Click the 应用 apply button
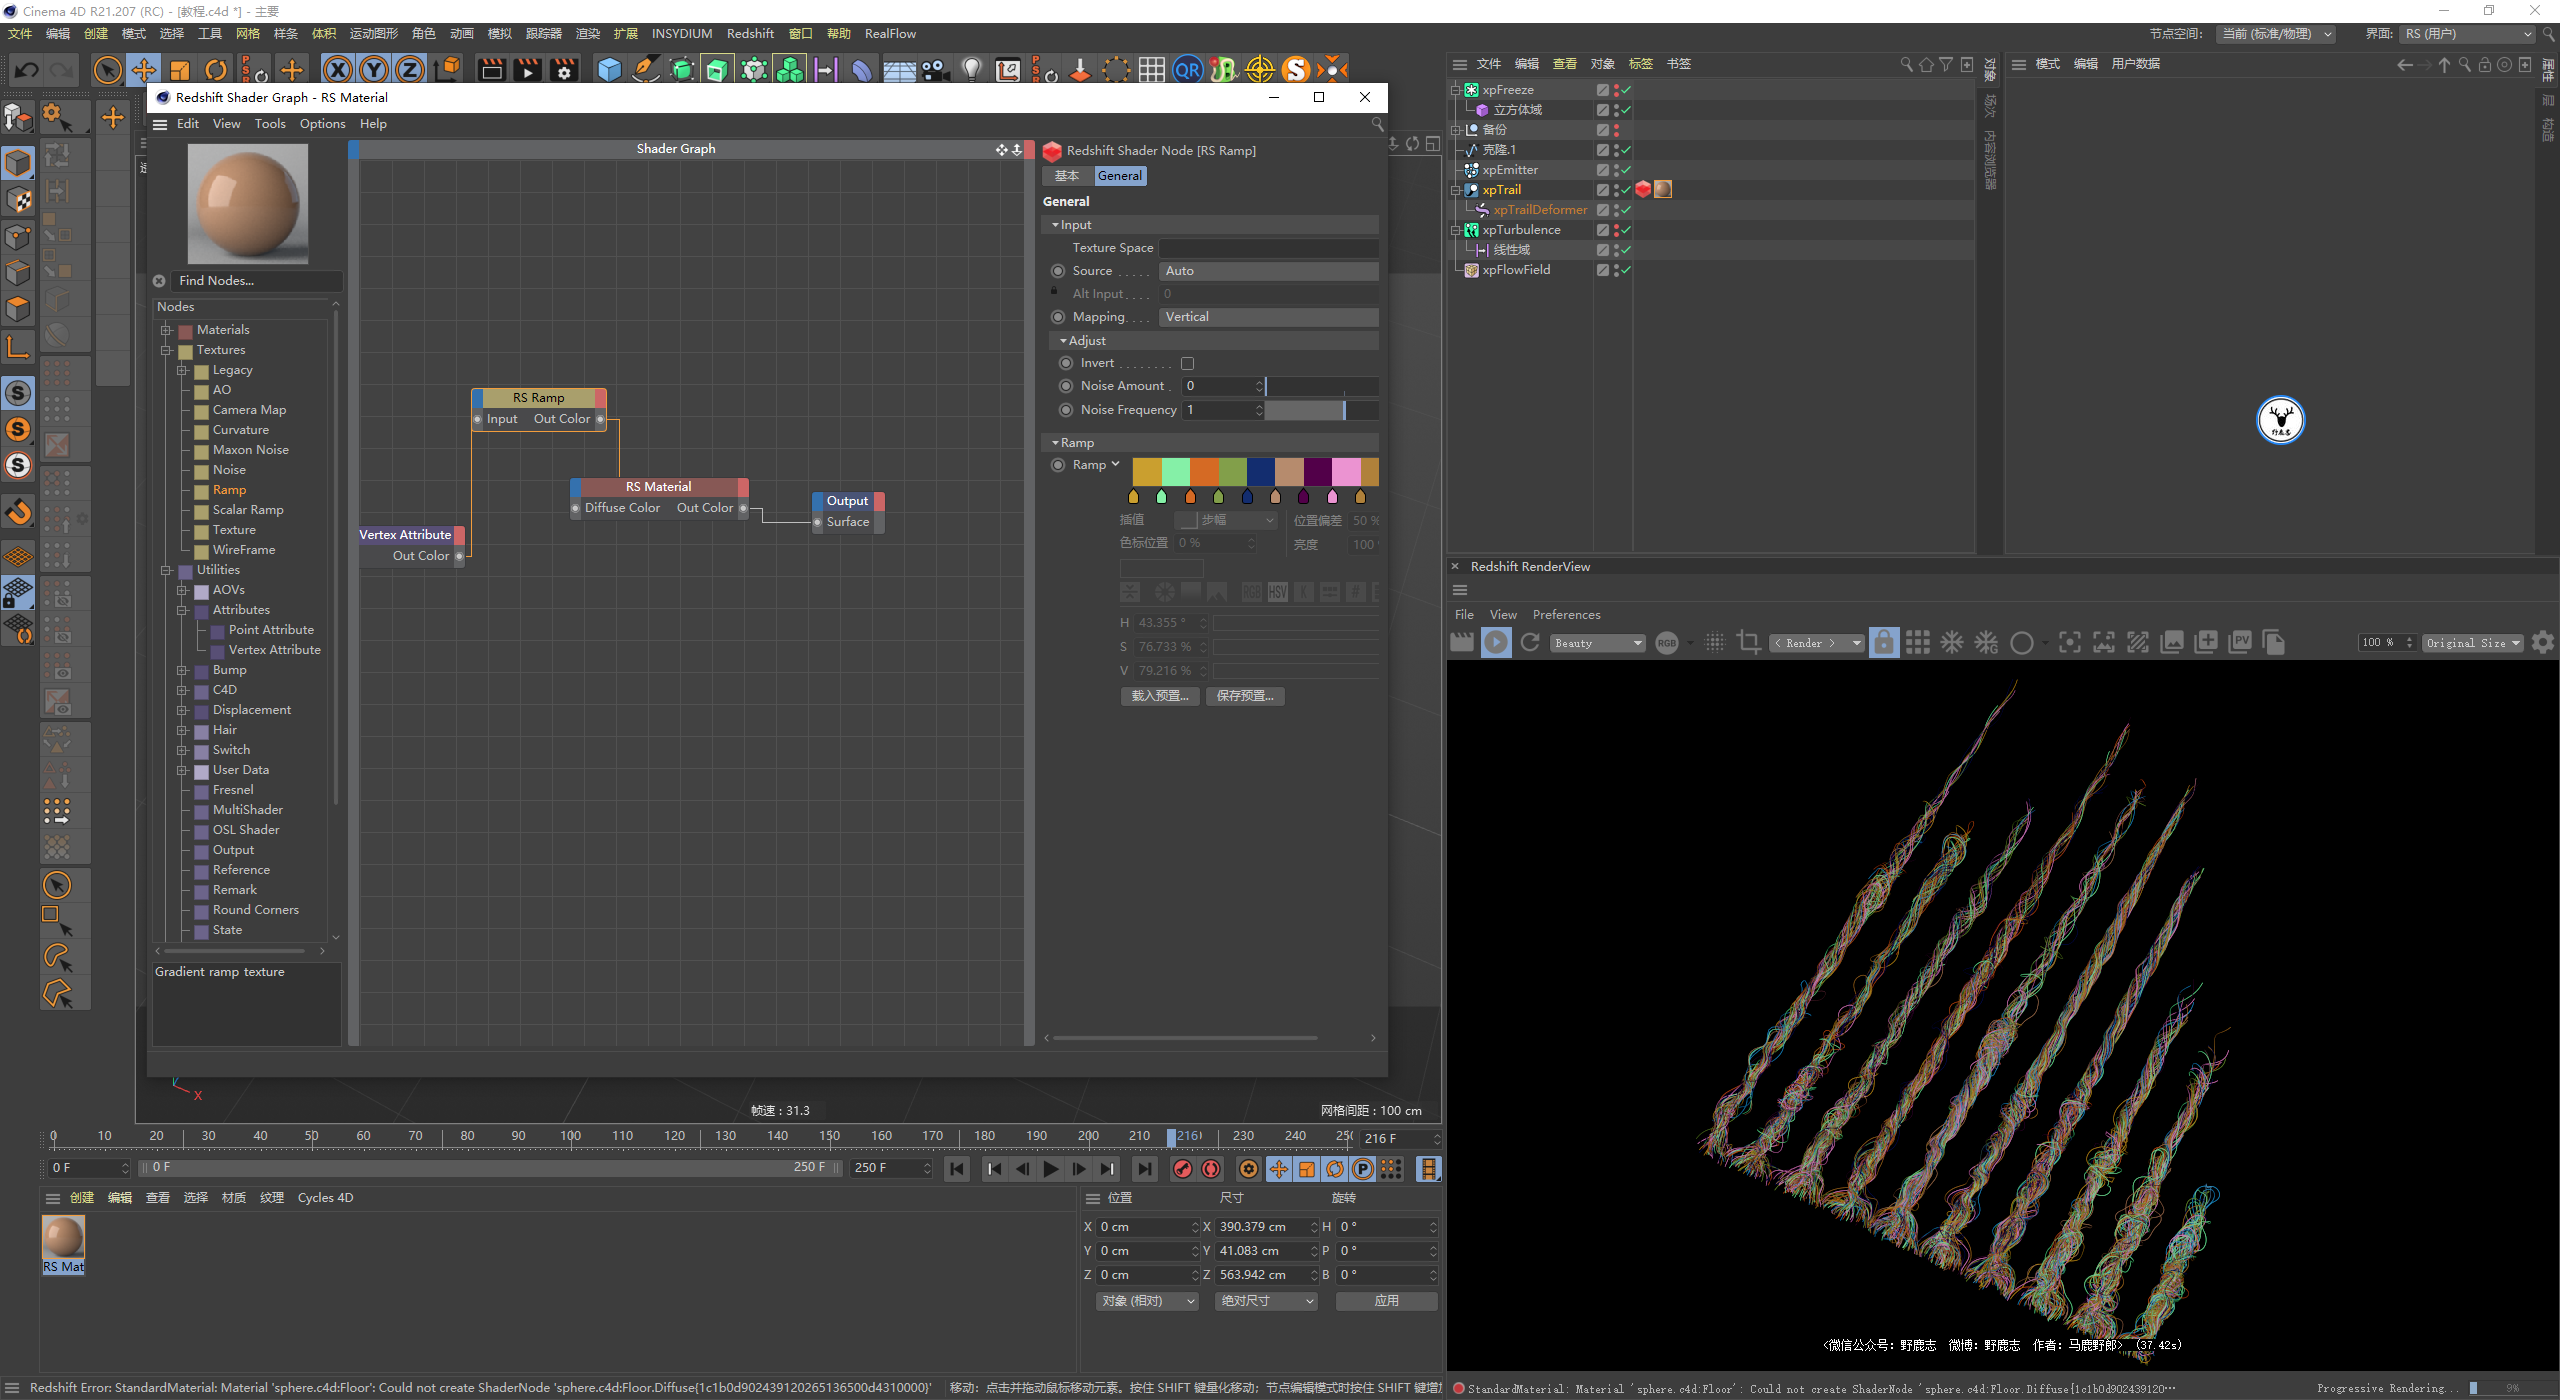Screen dimensions: 2560x1400 pyautogui.click(x=1386, y=1301)
